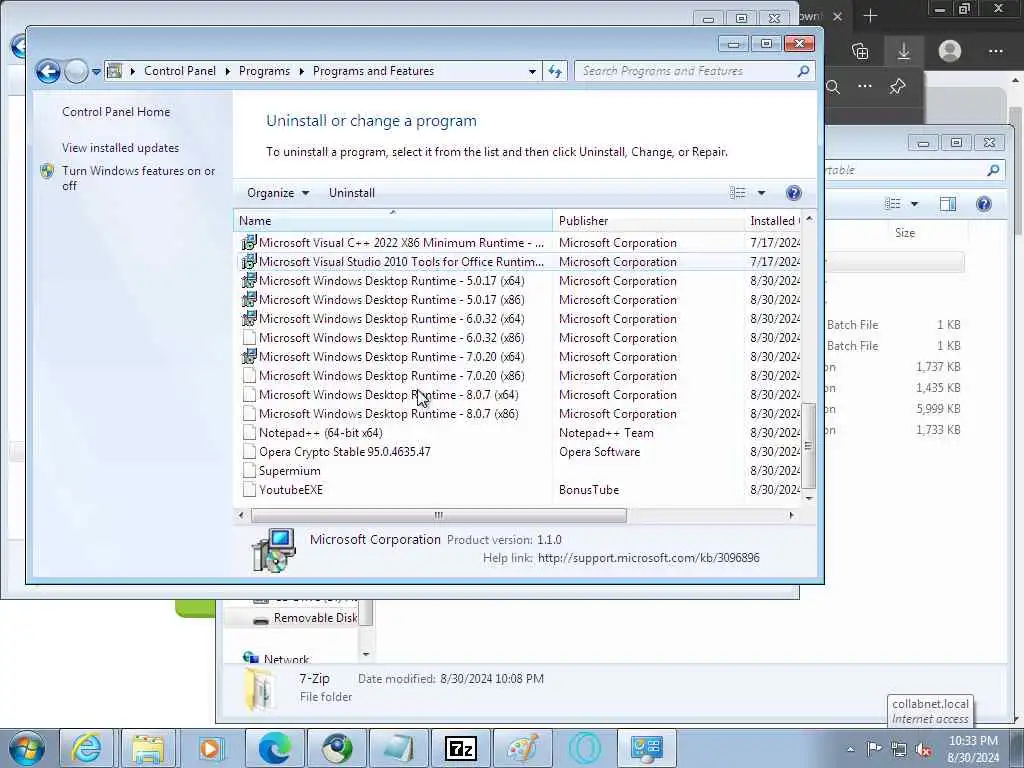Open the Windows Start button
Viewport: 1024px width, 768px height.
pos(27,748)
